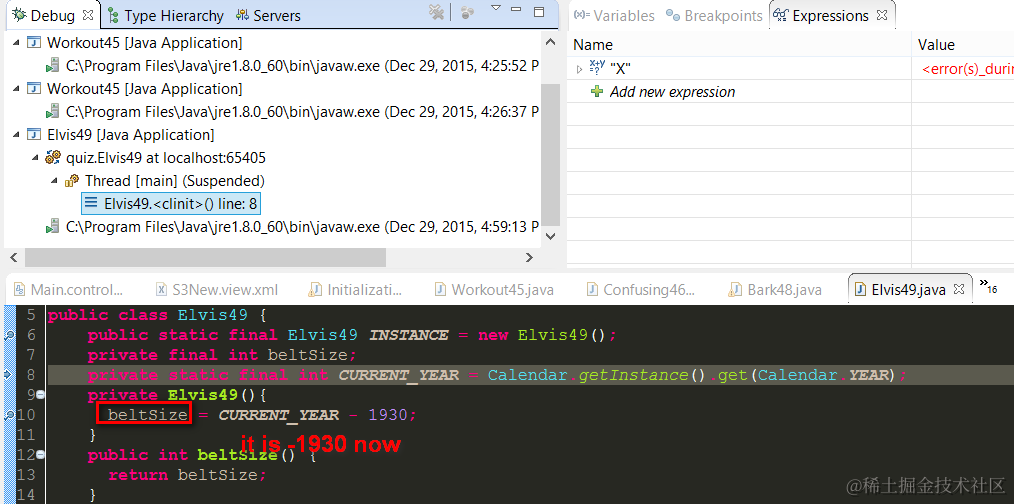Toggle breakpoint marker on line 10
This screenshot has width=1014, height=504.
click(9, 415)
